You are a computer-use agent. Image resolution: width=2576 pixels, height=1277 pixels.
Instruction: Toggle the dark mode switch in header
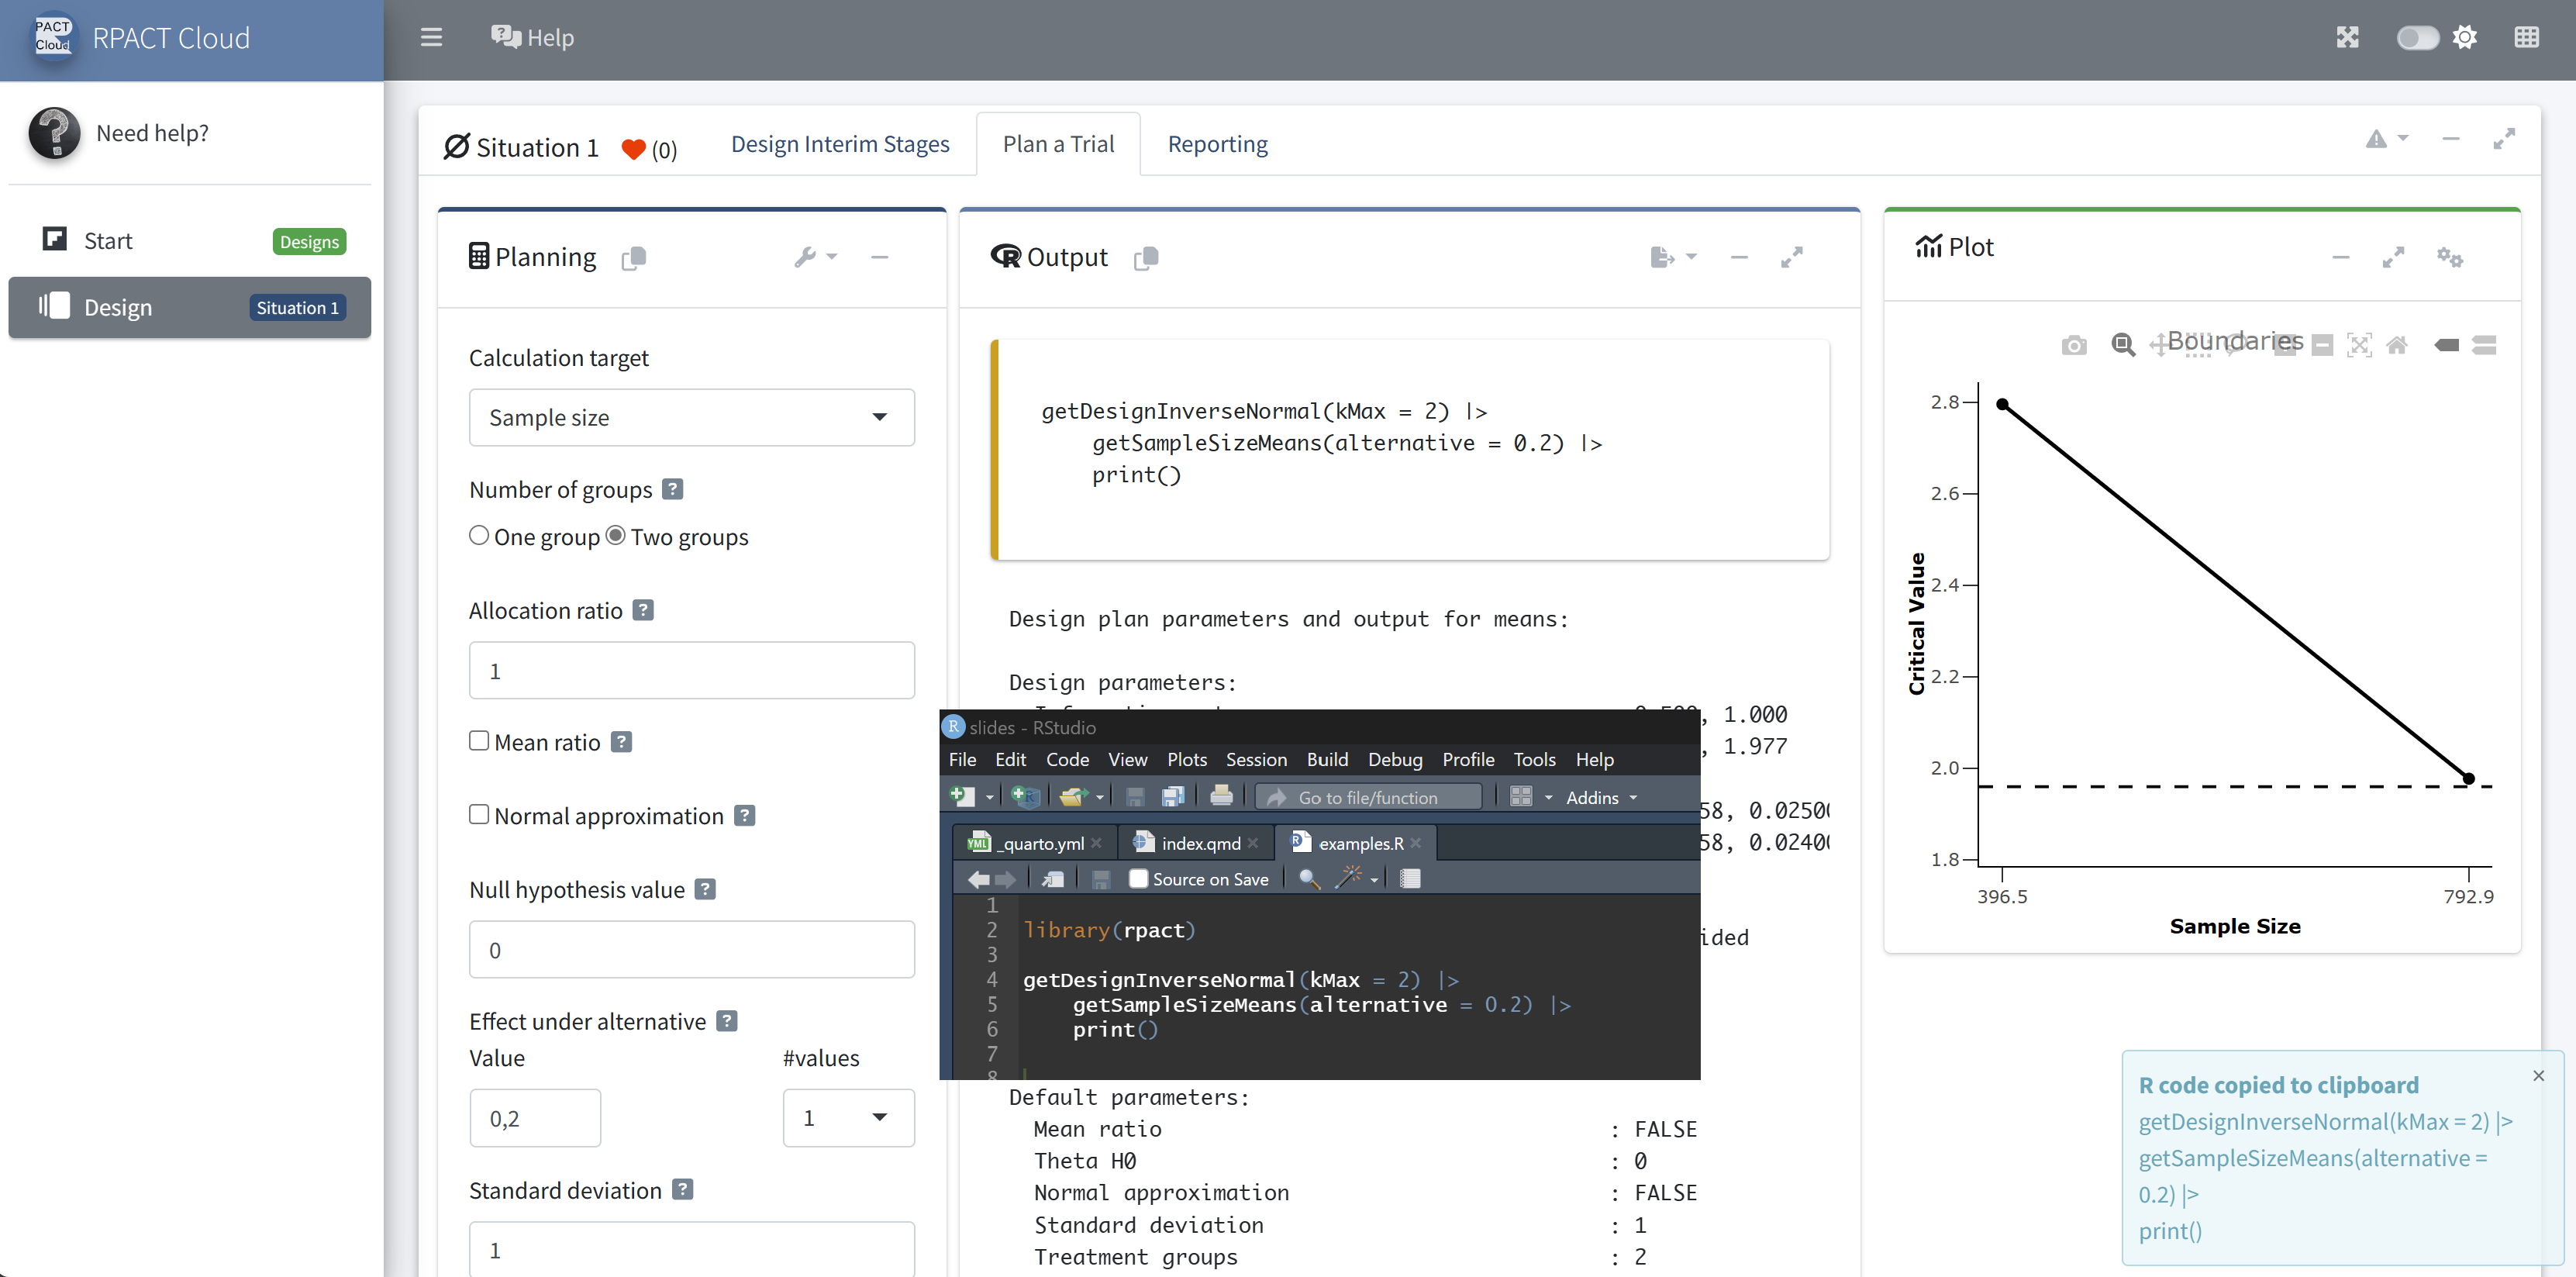2417,38
